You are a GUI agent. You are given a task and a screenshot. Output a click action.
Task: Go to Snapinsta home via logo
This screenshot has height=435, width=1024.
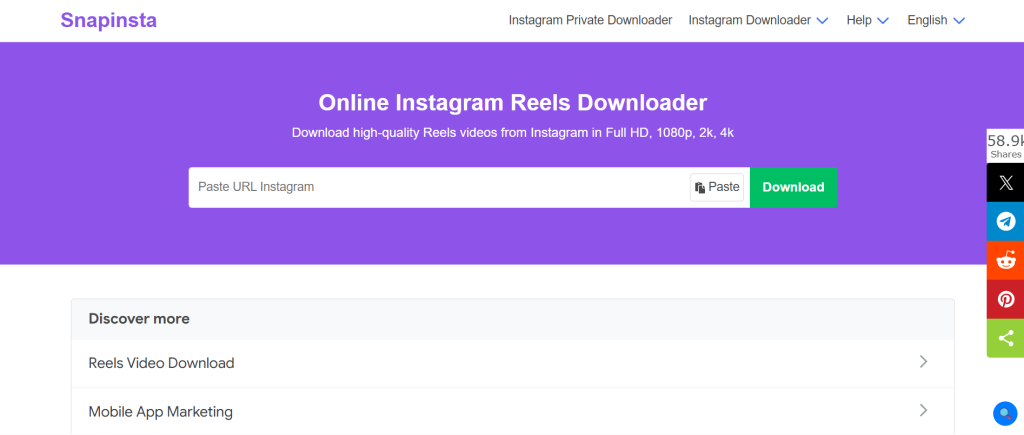pyautogui.click(x=108, y=20)
